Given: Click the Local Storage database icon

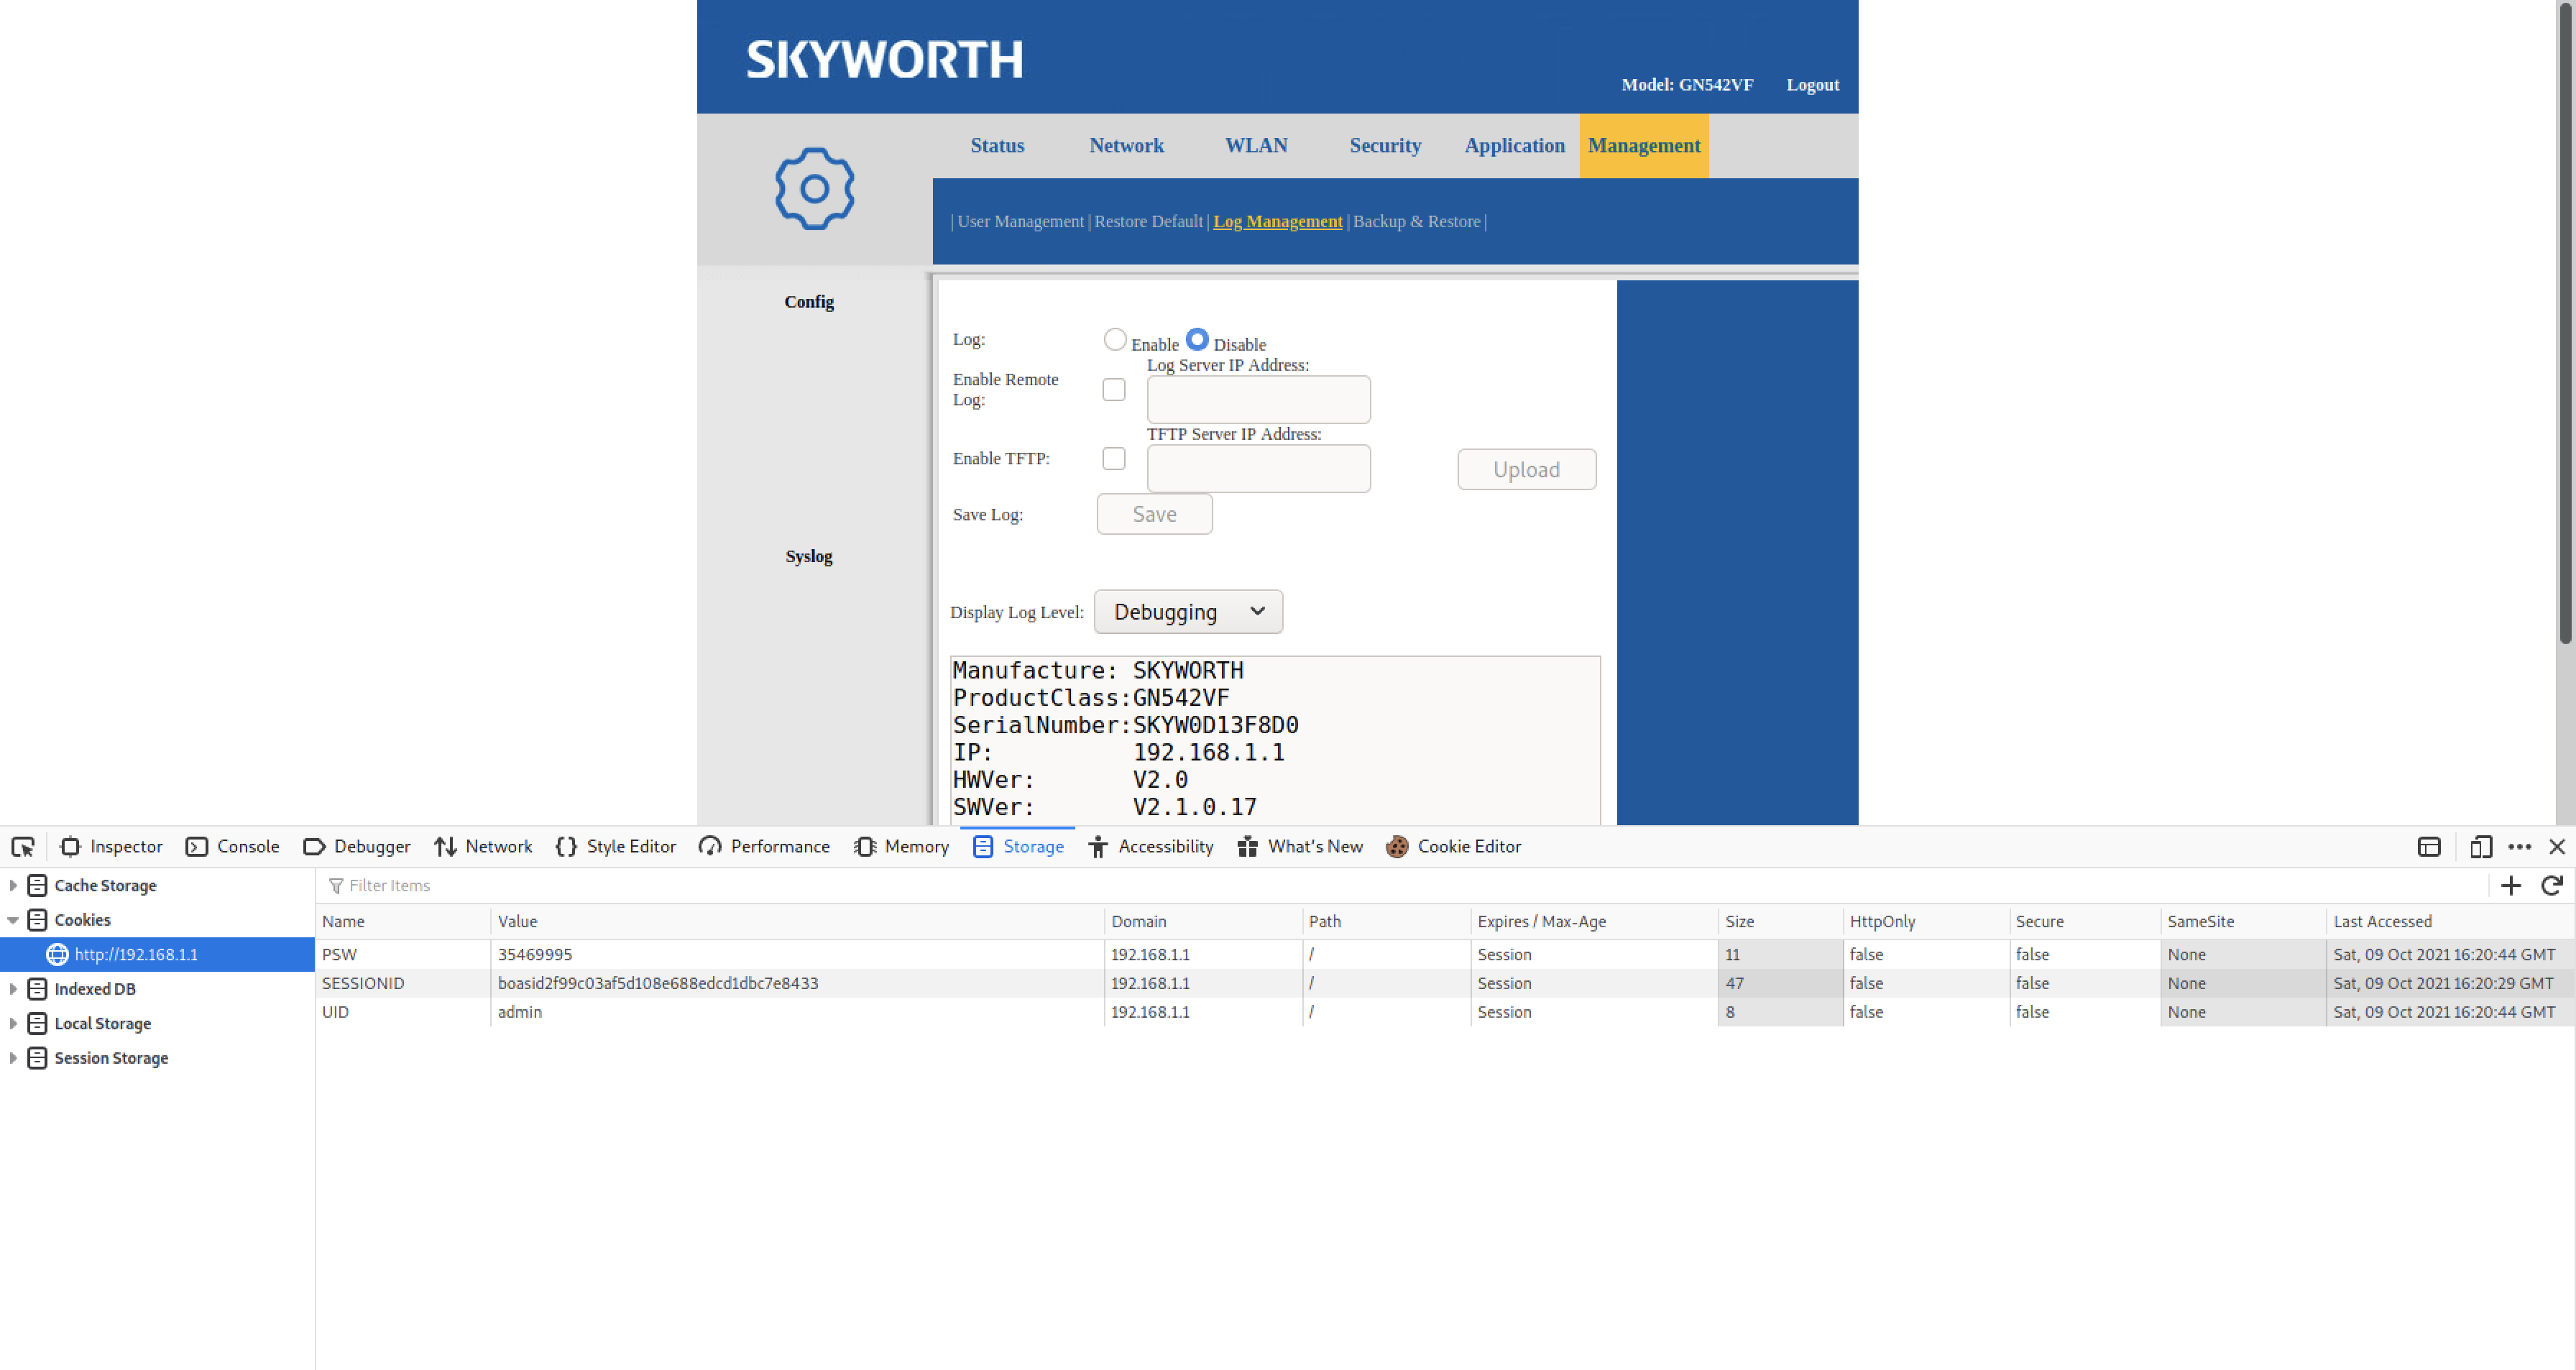Looking at the screenshot, I should click(x=37, y=1023).
